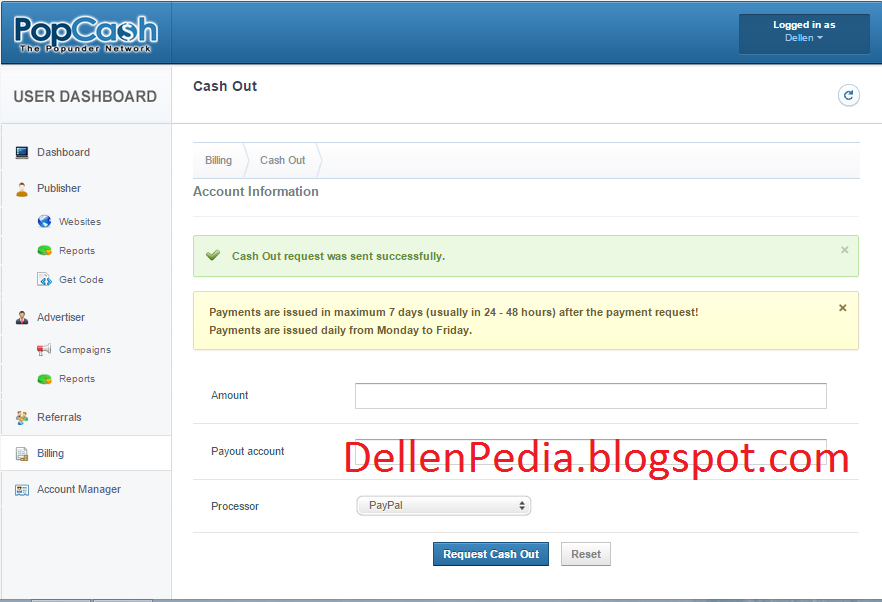Click the Request Cash Out button
Viewport: 882px width, 602px height.
click(x=490, y=554)
